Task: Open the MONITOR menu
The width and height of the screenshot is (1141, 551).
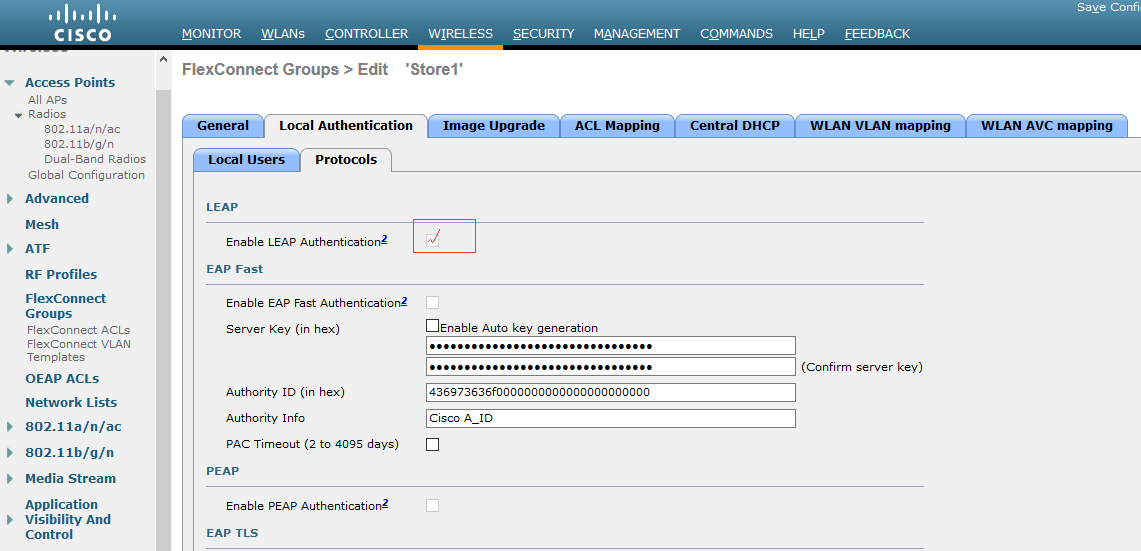Action: (211, 33)
